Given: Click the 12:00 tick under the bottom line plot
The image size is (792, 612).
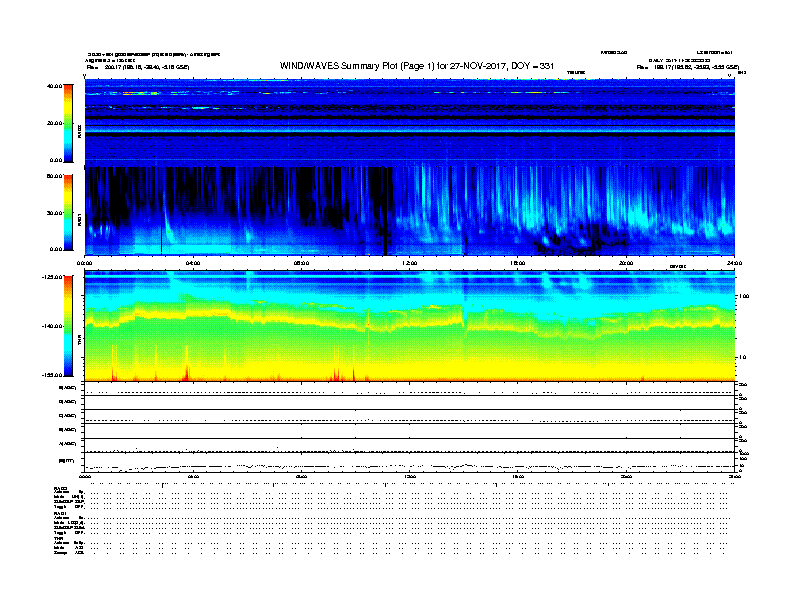Looking at the screenshot, I should [x=410, y=476].
